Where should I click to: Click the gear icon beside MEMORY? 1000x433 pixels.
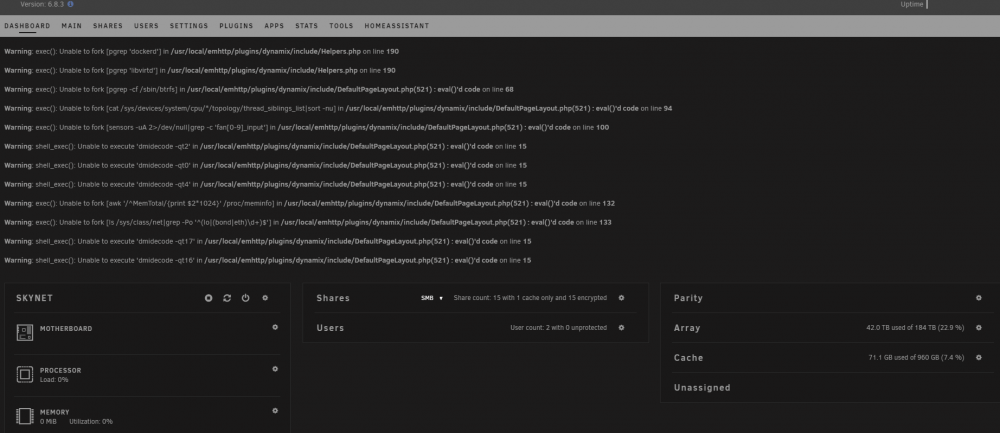(x=275, y=411)
